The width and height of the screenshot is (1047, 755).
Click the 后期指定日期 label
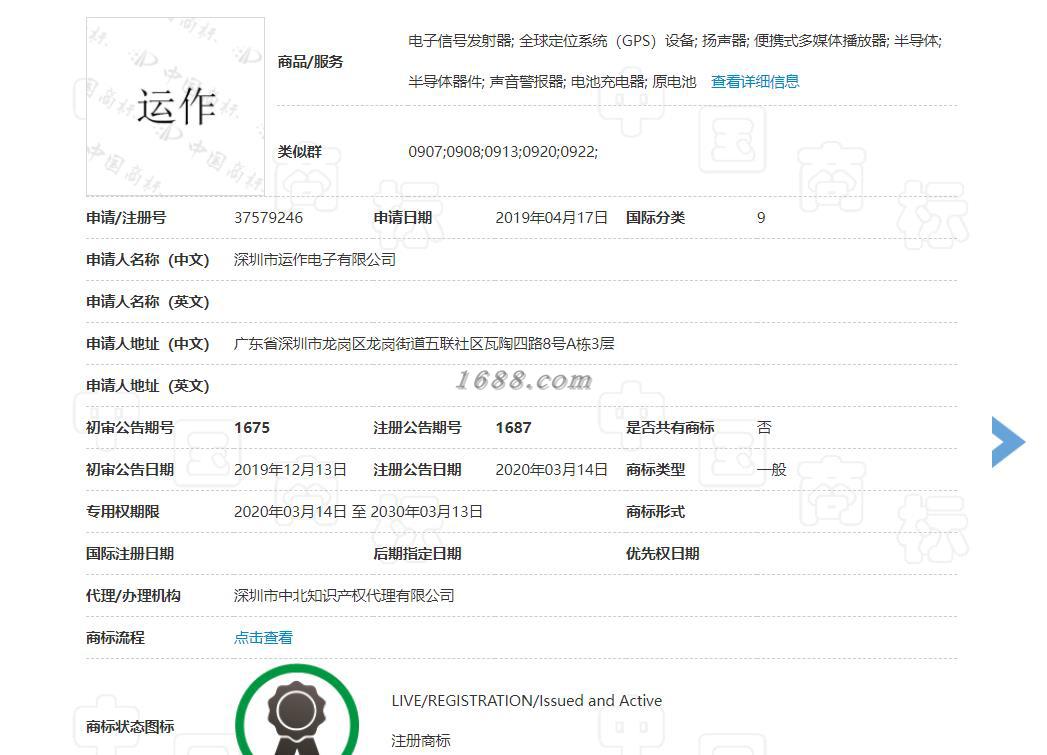click(417, 553)
